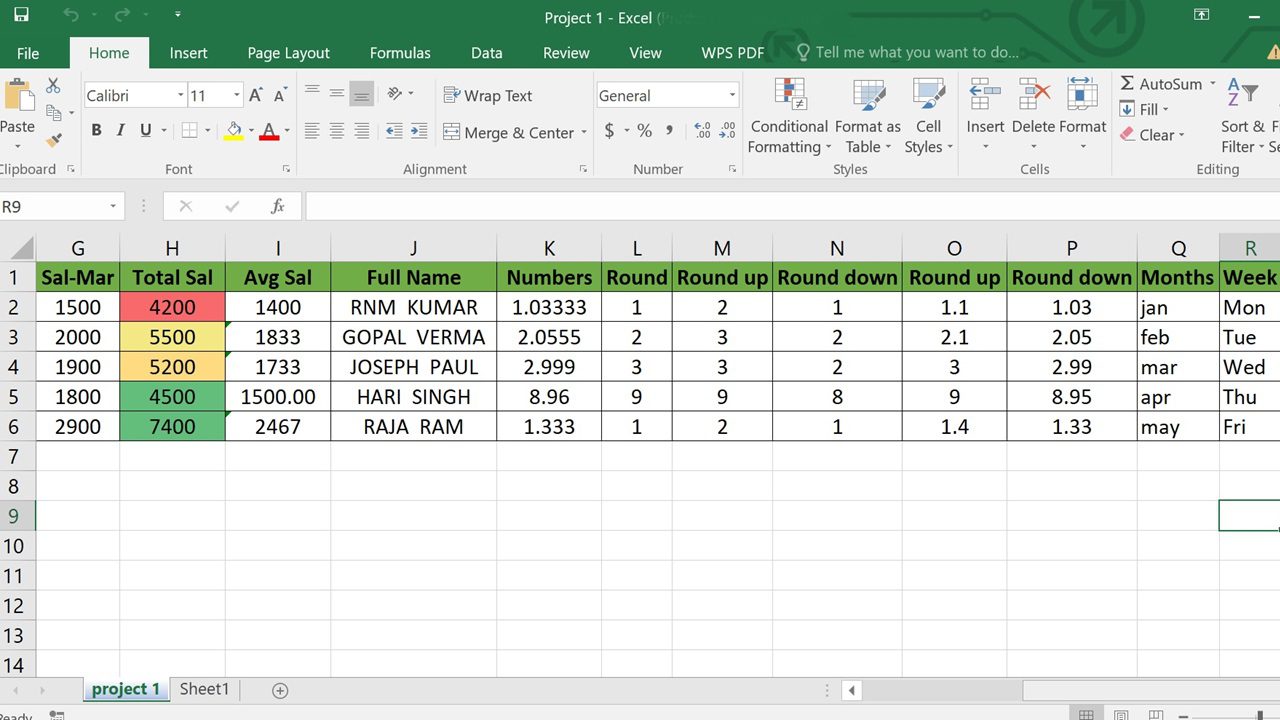
Task: Switch to the Review tab
Action: (x=566, y=53)
